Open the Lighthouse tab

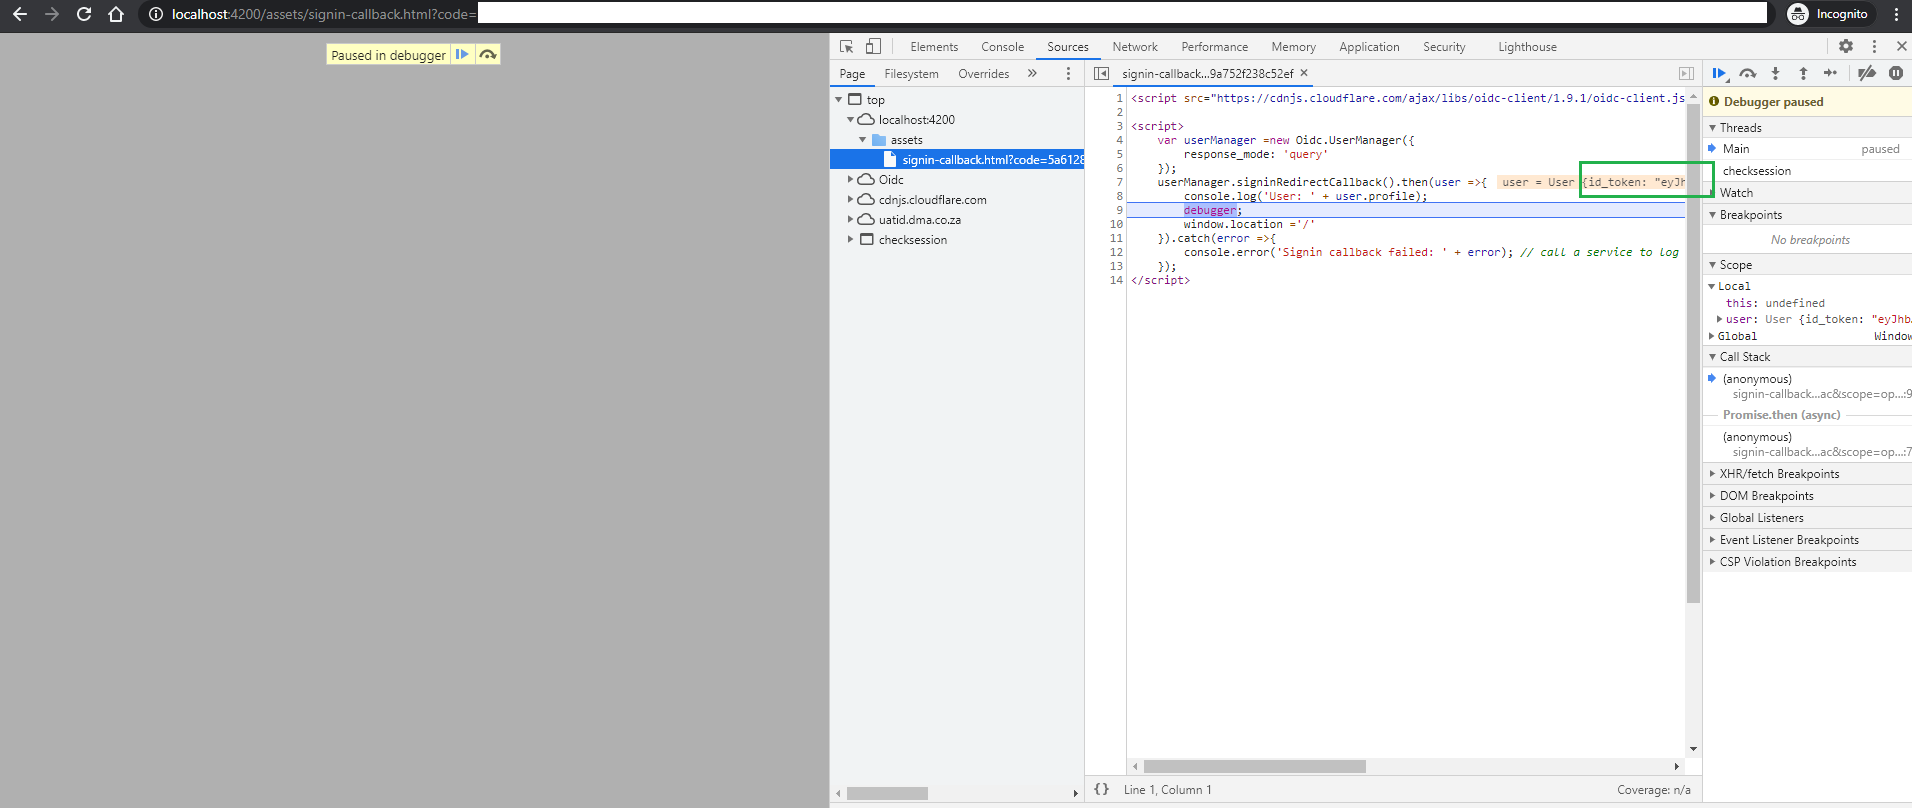(1527, 47)
